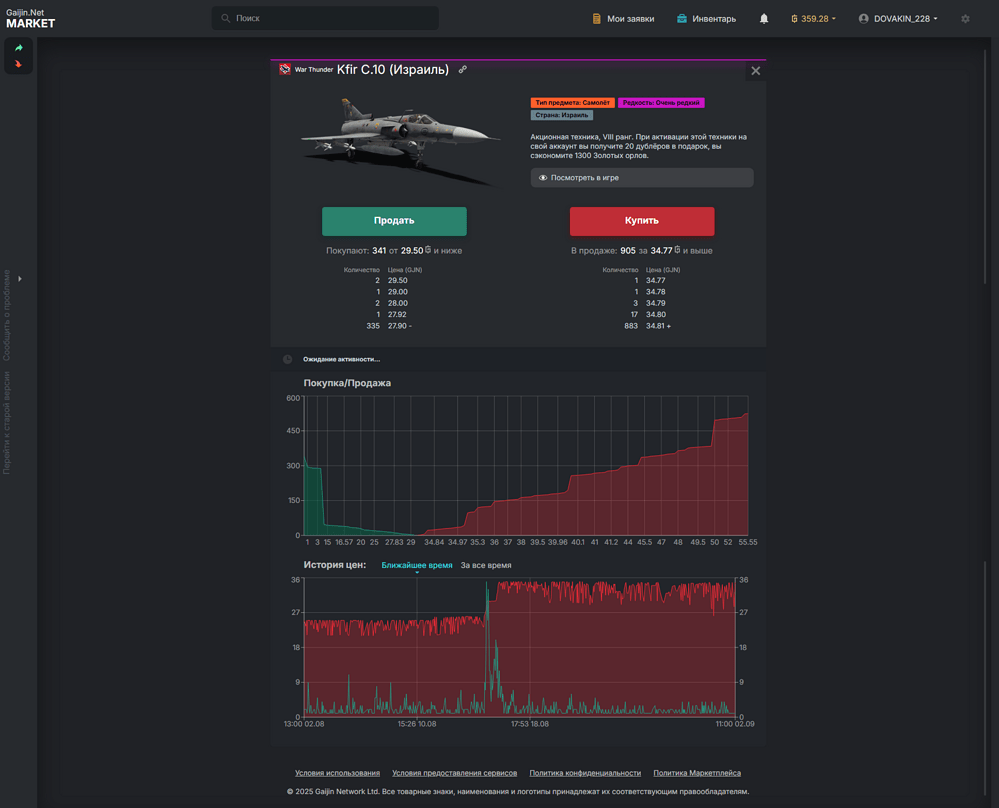Click the 15:26 10.08 time label on price chart
999x808 pixels.
click(417, 724)
